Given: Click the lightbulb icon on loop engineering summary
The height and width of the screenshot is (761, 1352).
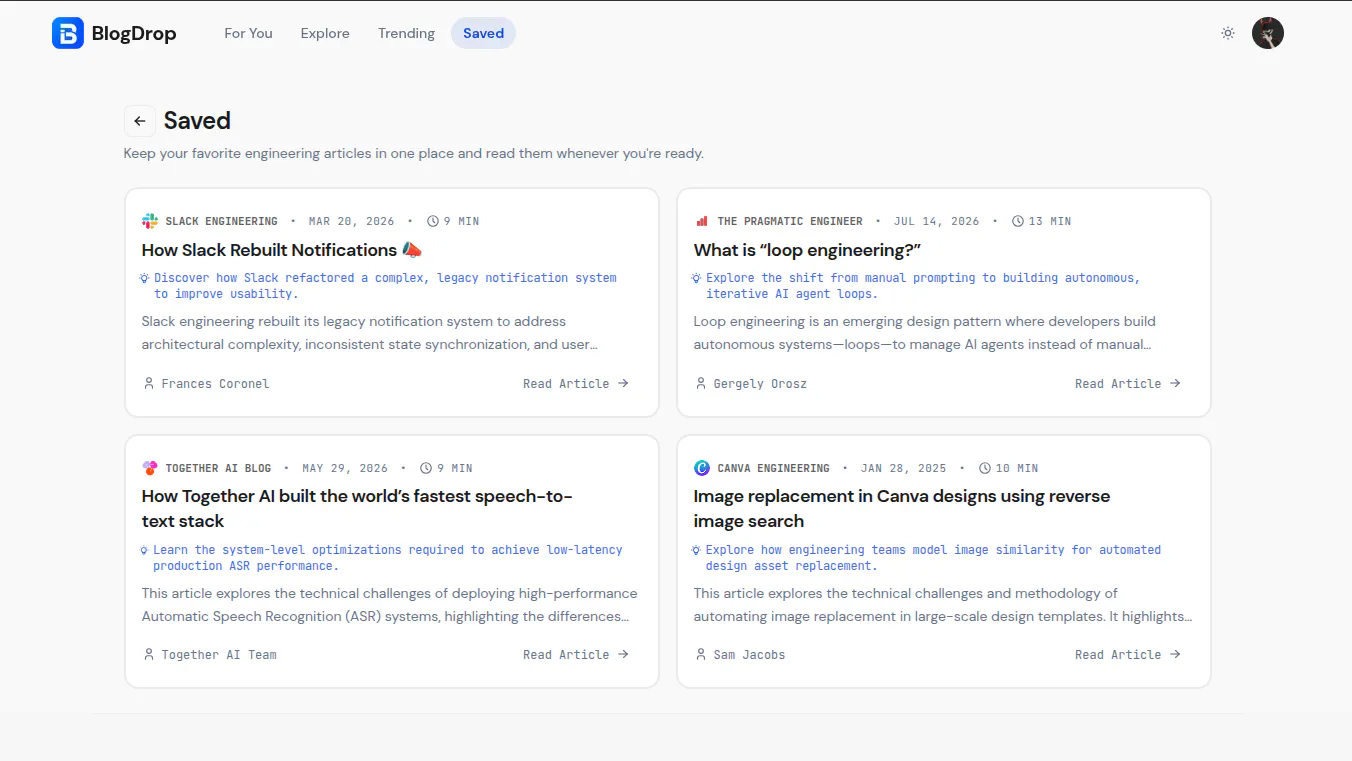Looking at the screenshot, I should [697, 278].
